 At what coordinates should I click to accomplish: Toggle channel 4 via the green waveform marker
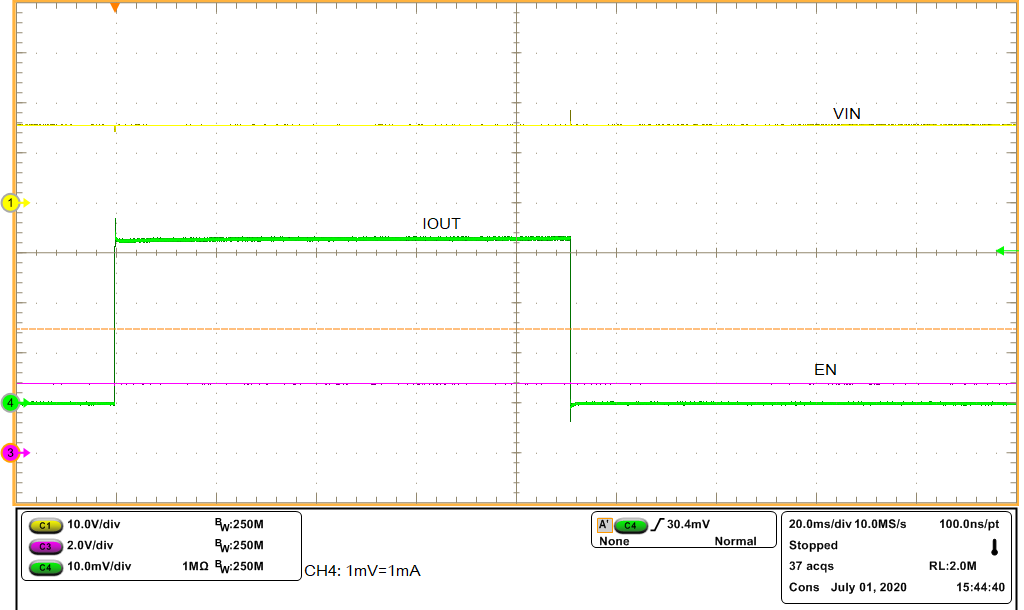(9, 403)
